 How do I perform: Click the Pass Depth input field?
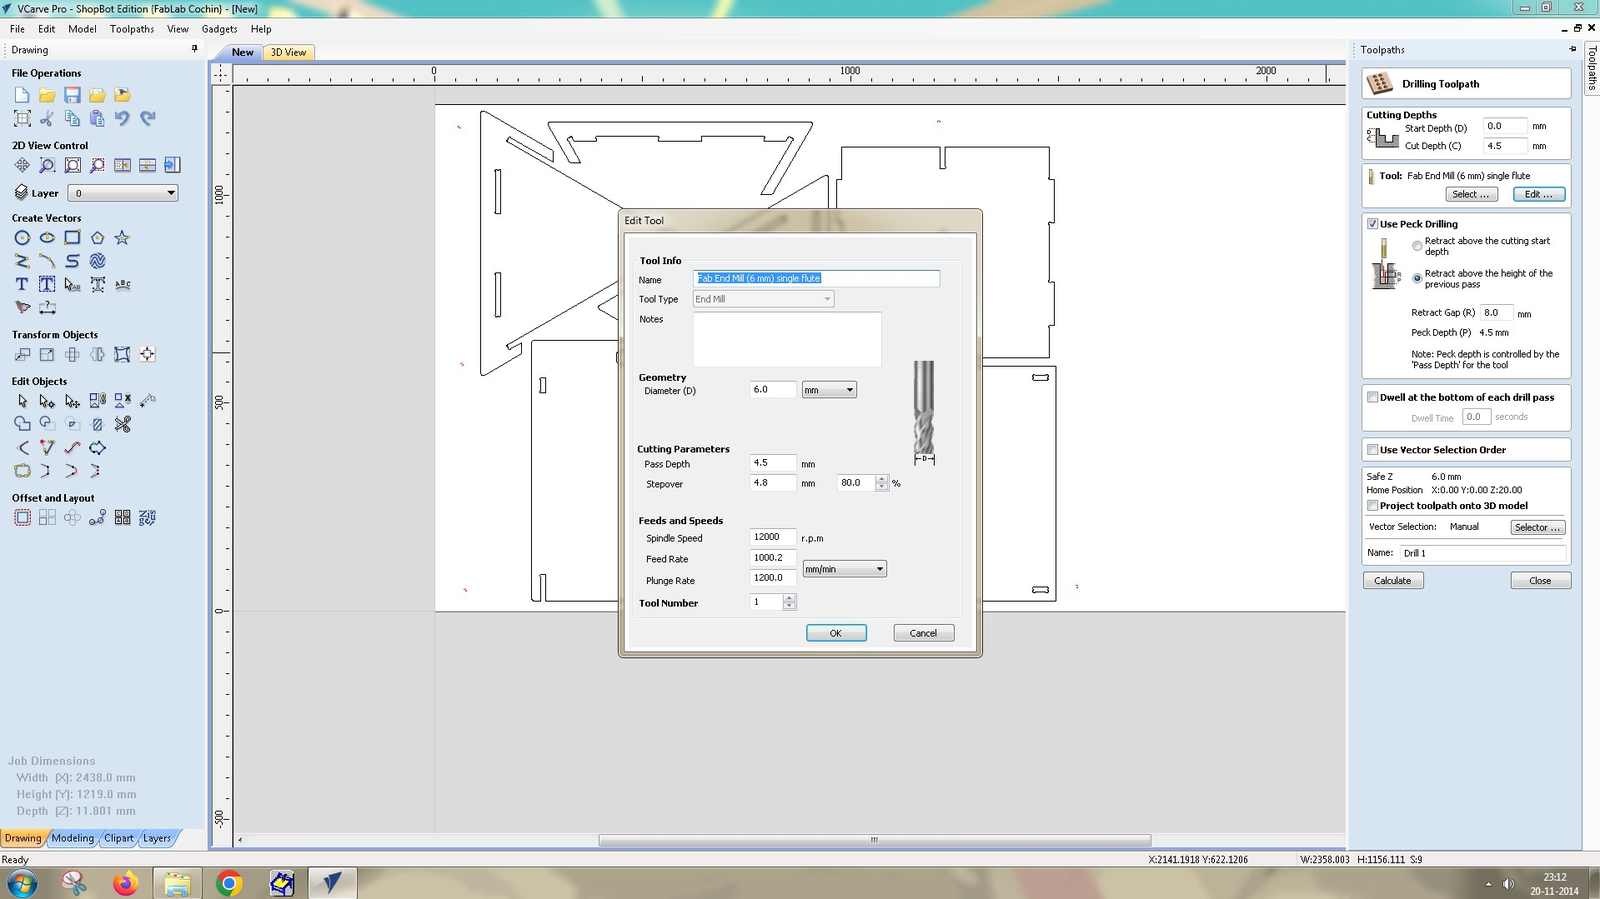pyautogui.click(x=772, y=463)
